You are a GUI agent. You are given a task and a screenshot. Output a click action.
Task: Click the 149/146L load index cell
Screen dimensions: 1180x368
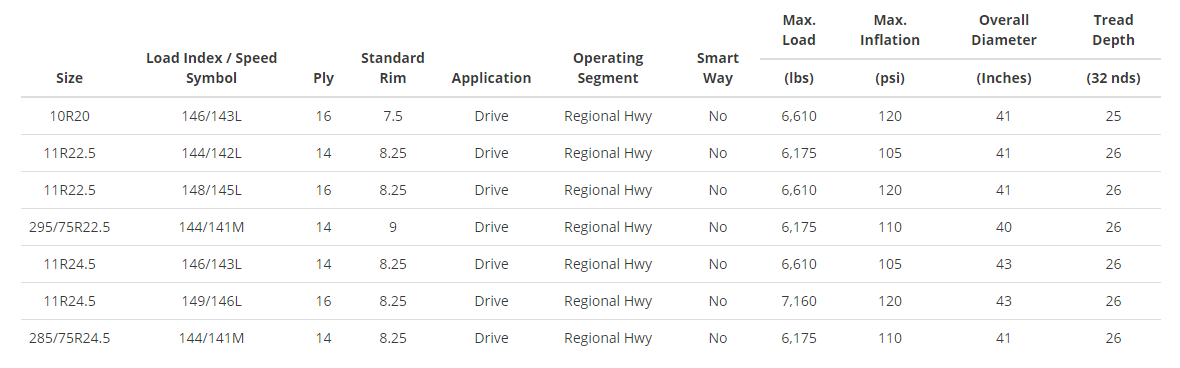coord(211,301)
